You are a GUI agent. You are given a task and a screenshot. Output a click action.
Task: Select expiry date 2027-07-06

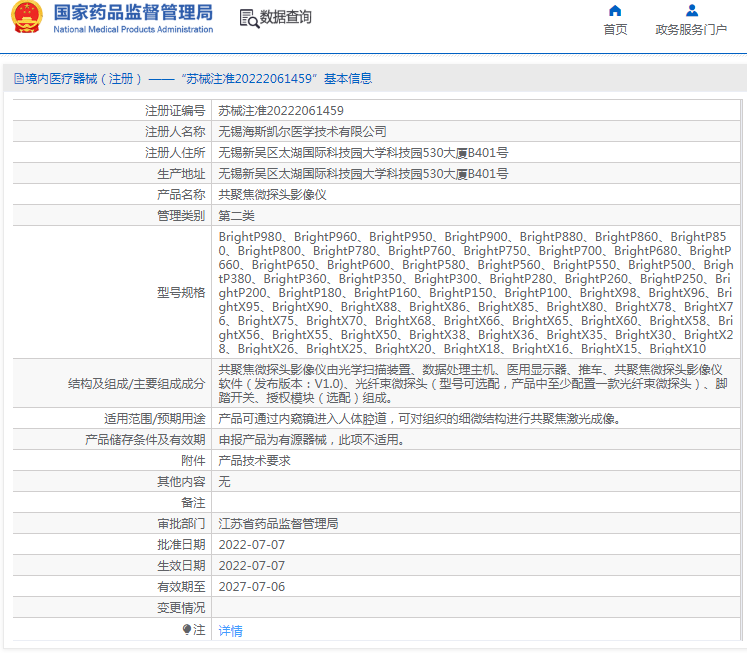tap(252, 586)
